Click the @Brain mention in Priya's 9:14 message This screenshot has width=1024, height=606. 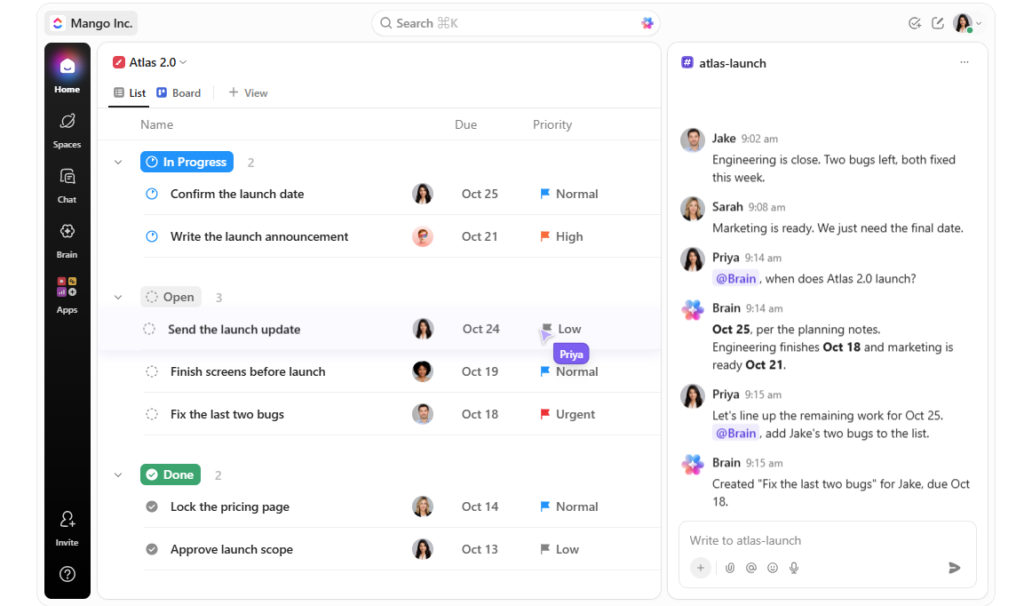tap(735, 279)
